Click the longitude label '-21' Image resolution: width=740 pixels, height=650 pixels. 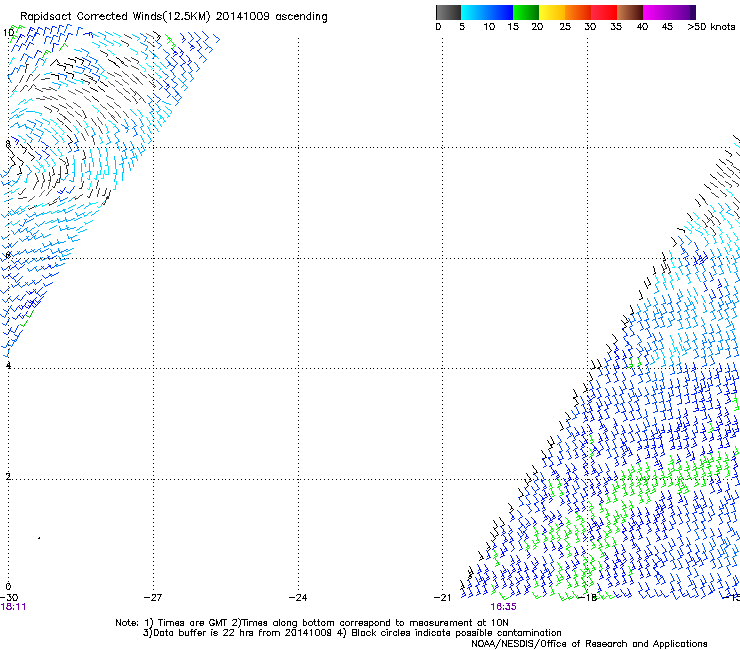pos(442,597)
